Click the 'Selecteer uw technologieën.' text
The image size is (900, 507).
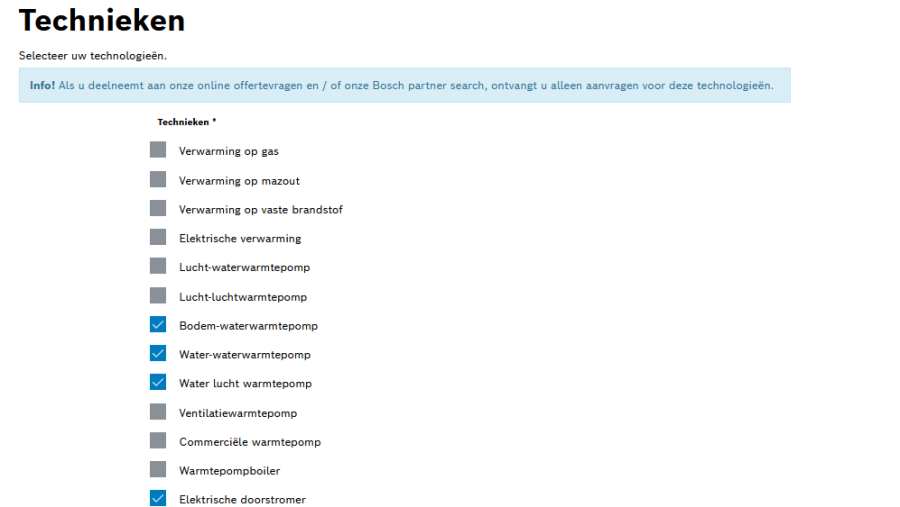coord(93,56)
